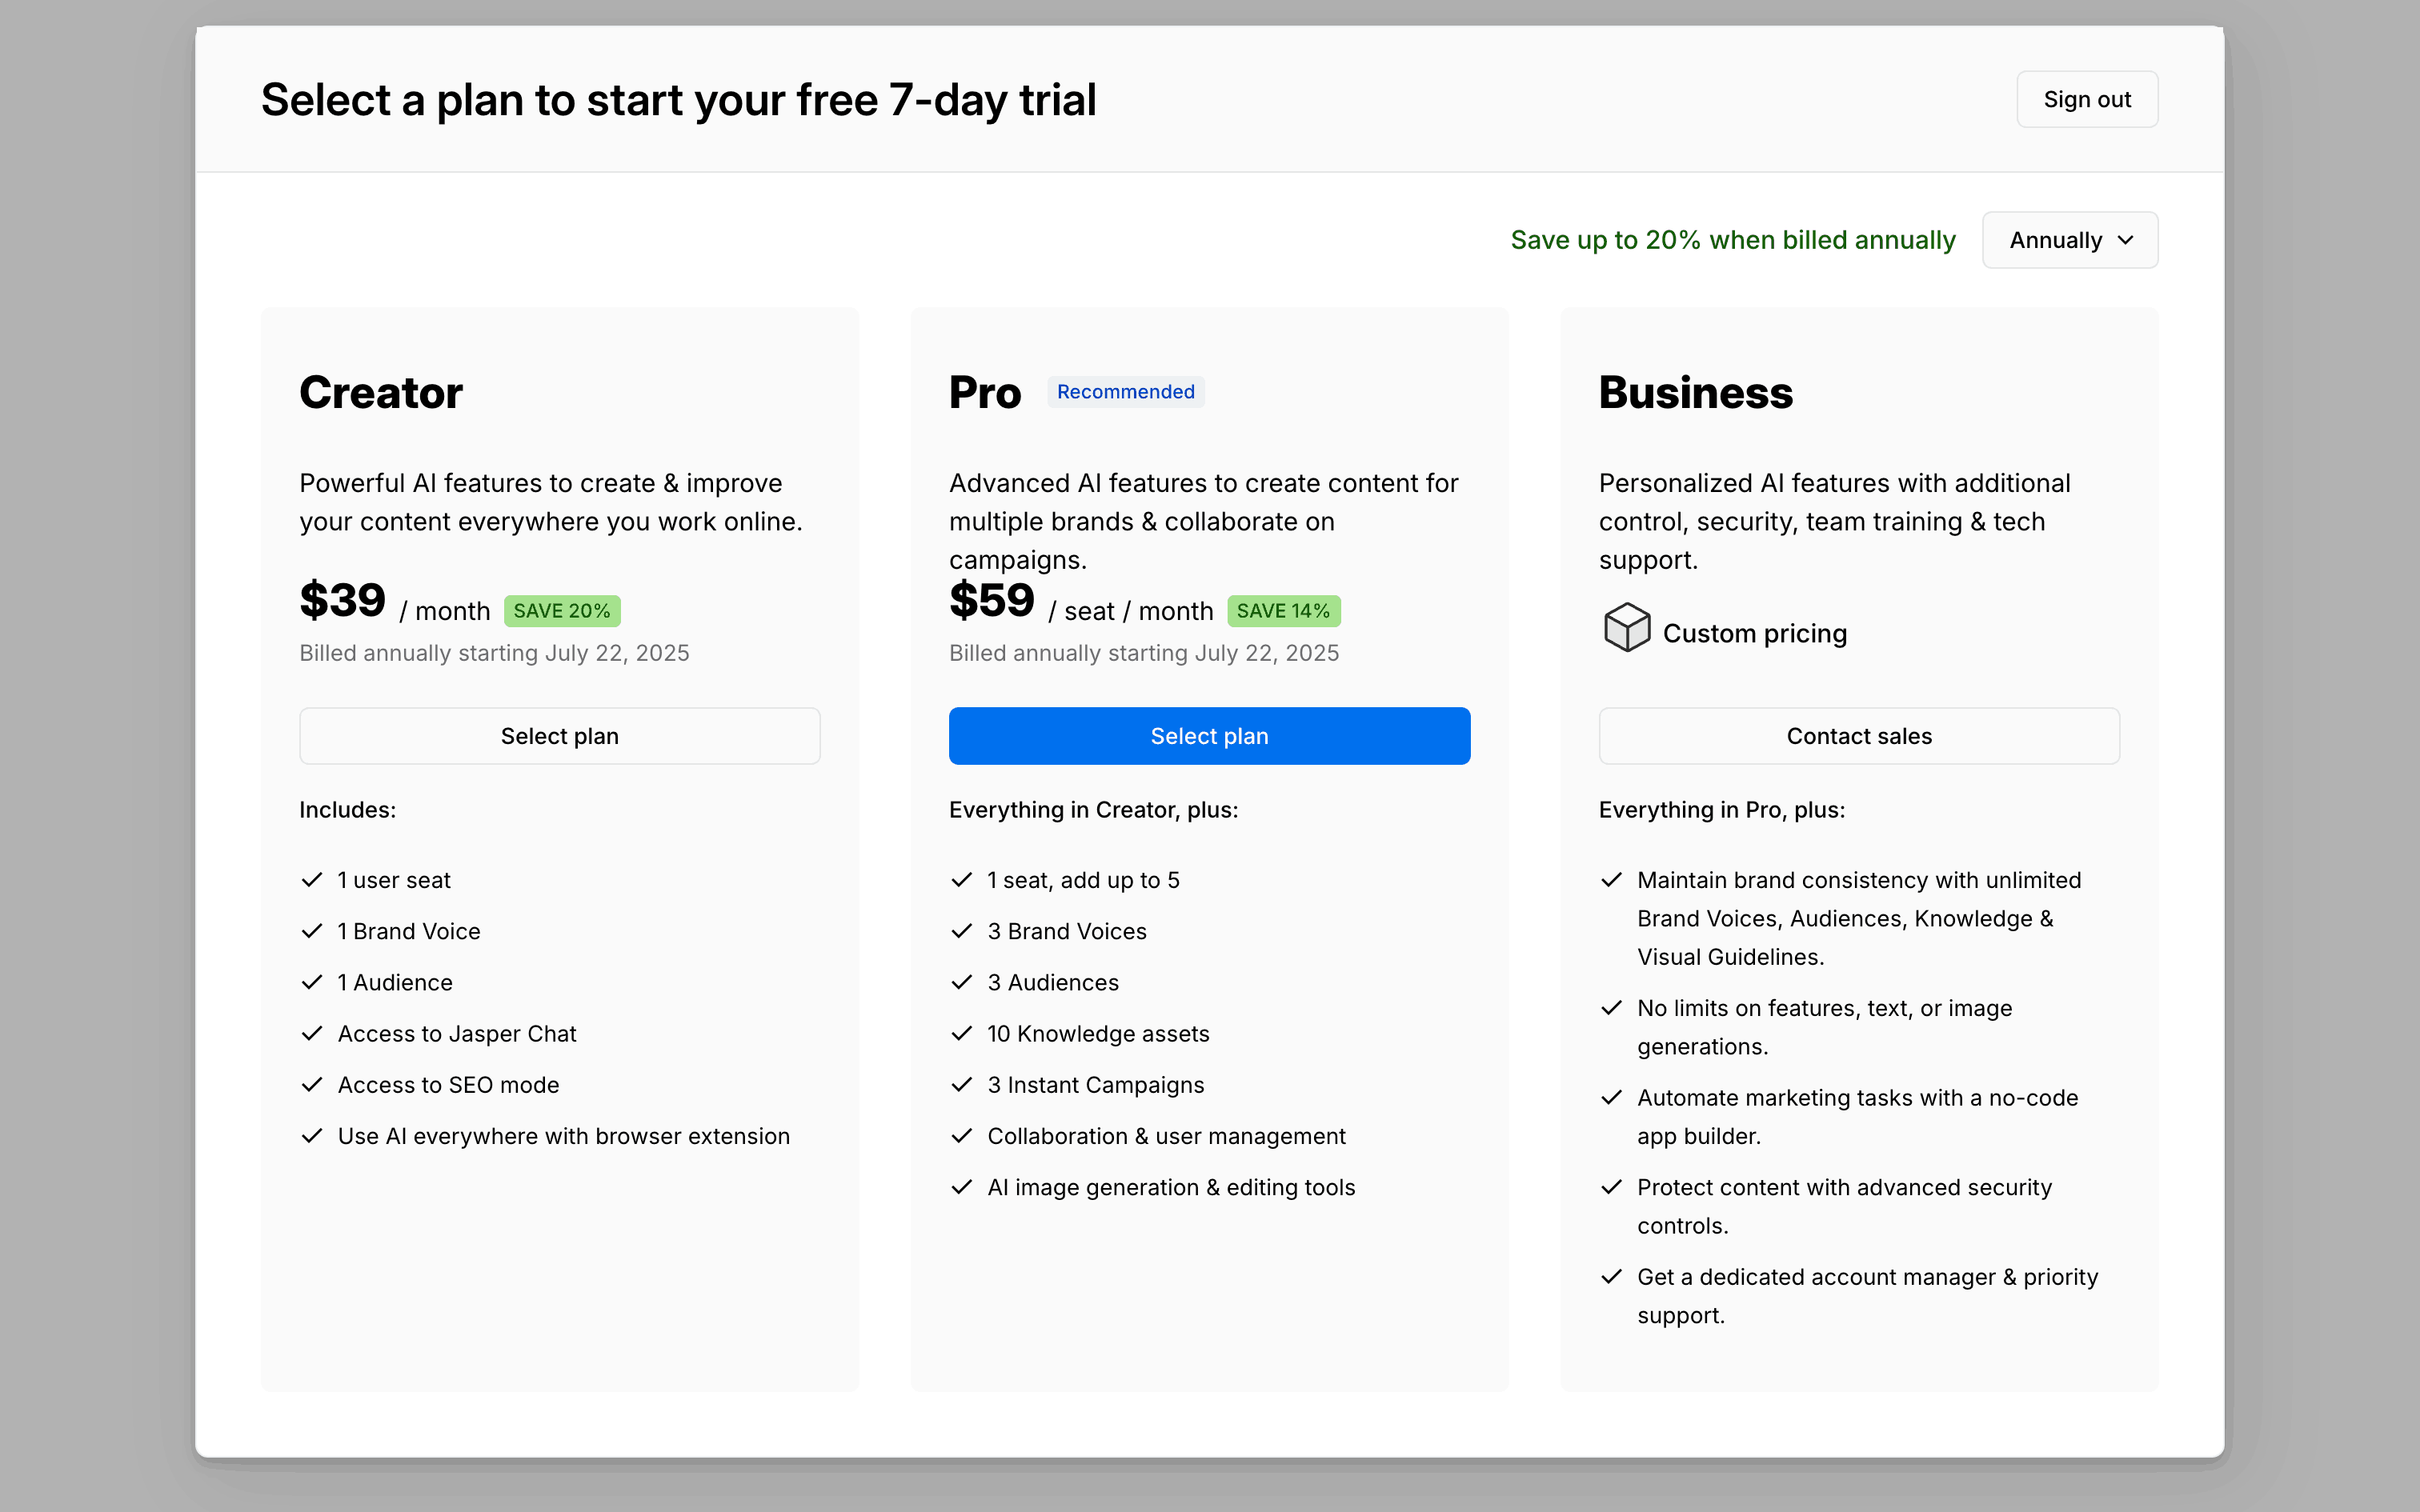2420x1512 pixels.
Task: Open the Annually billing dropdown
Action: pos(2069,240)
